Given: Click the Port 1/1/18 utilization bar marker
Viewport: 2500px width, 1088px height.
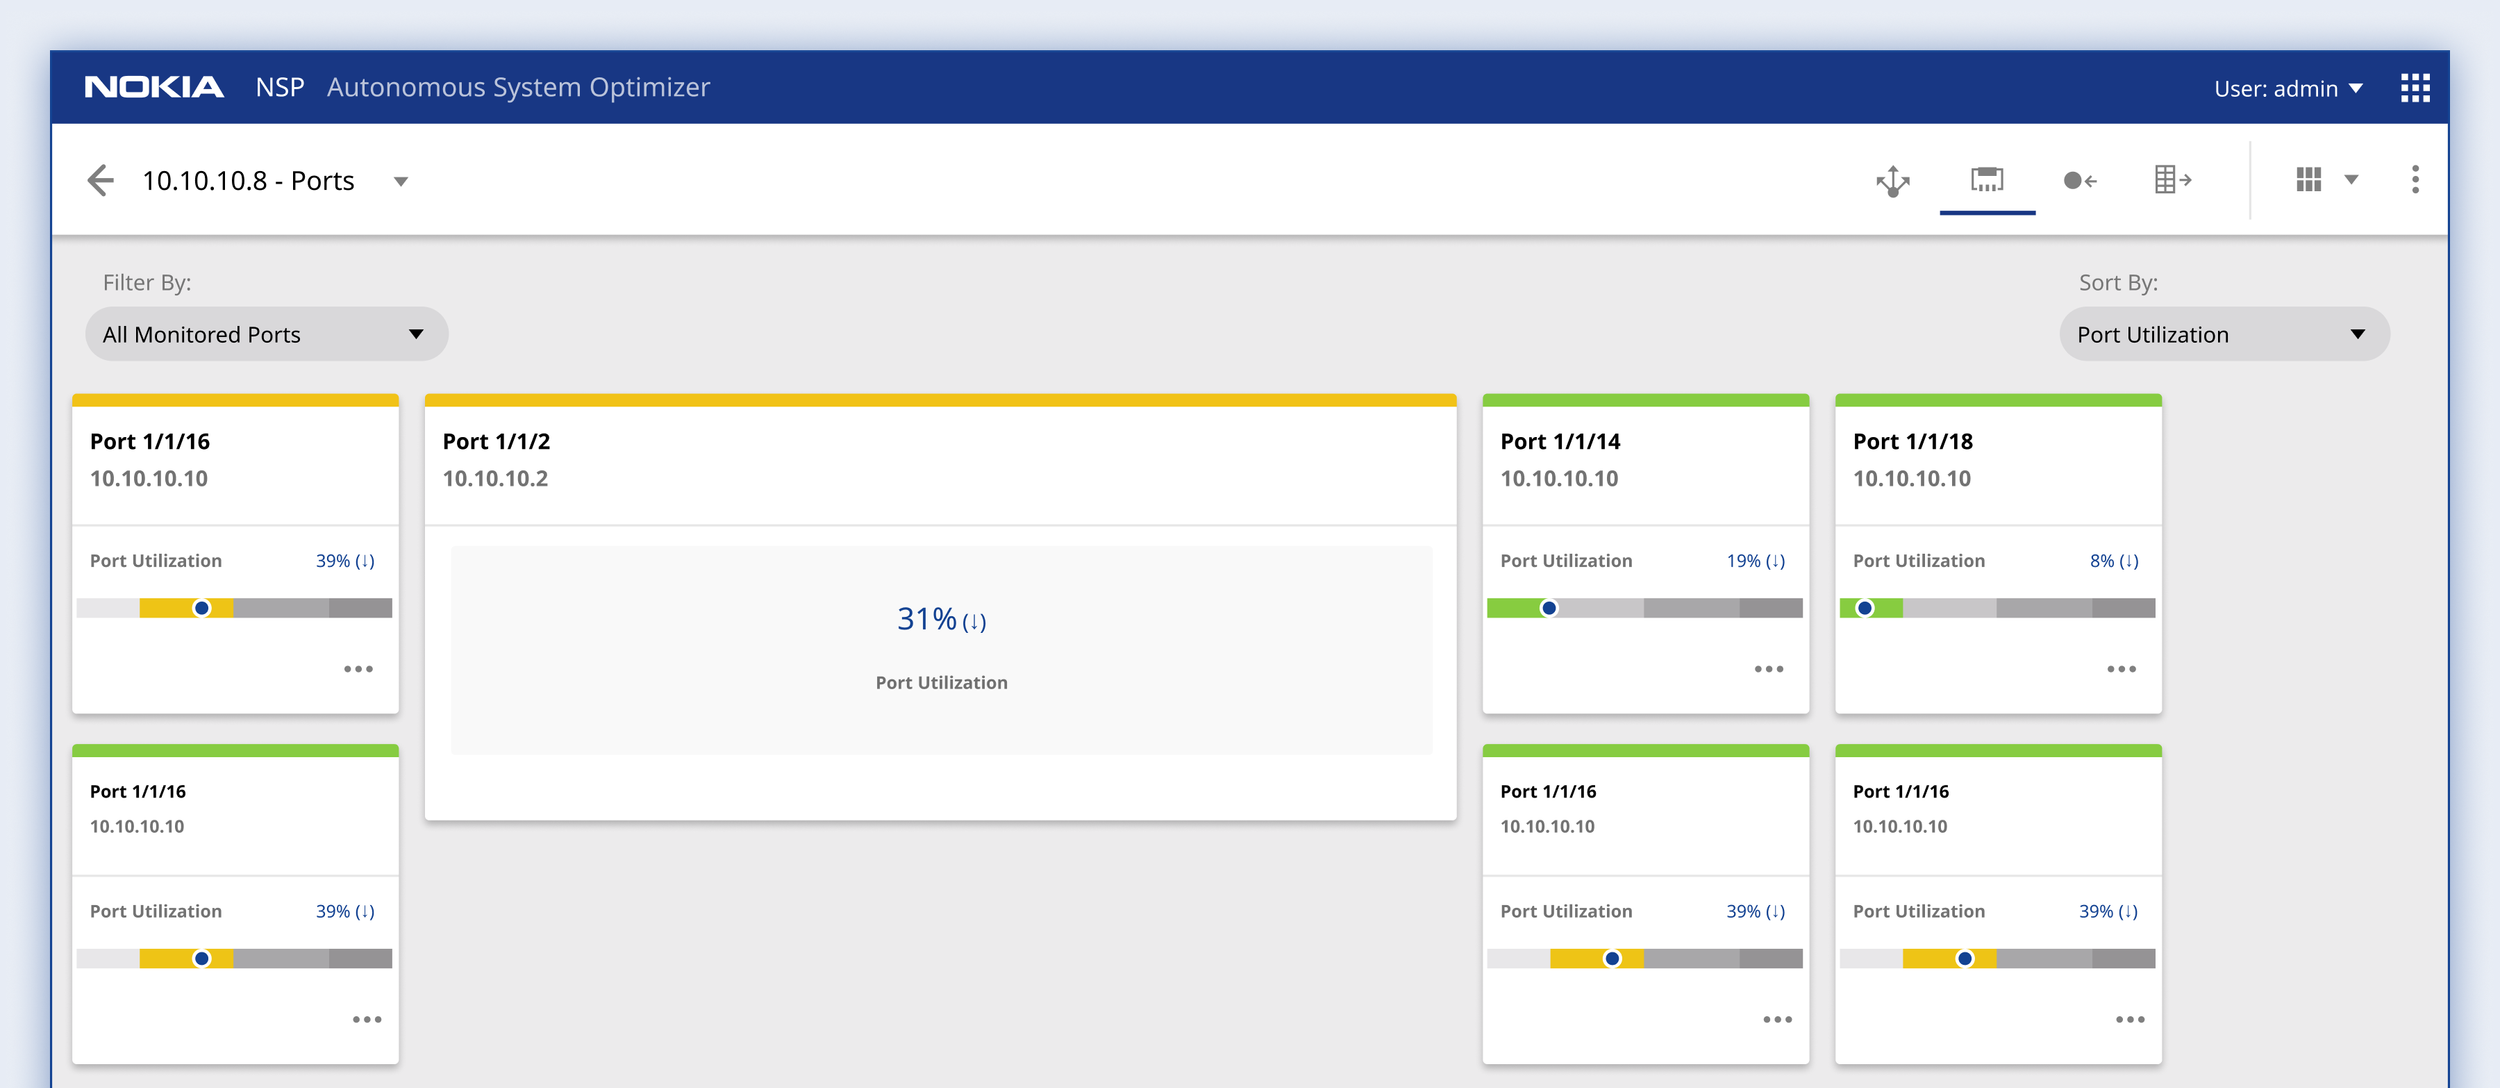Looking at the screenshot, I should [1864, 608].
